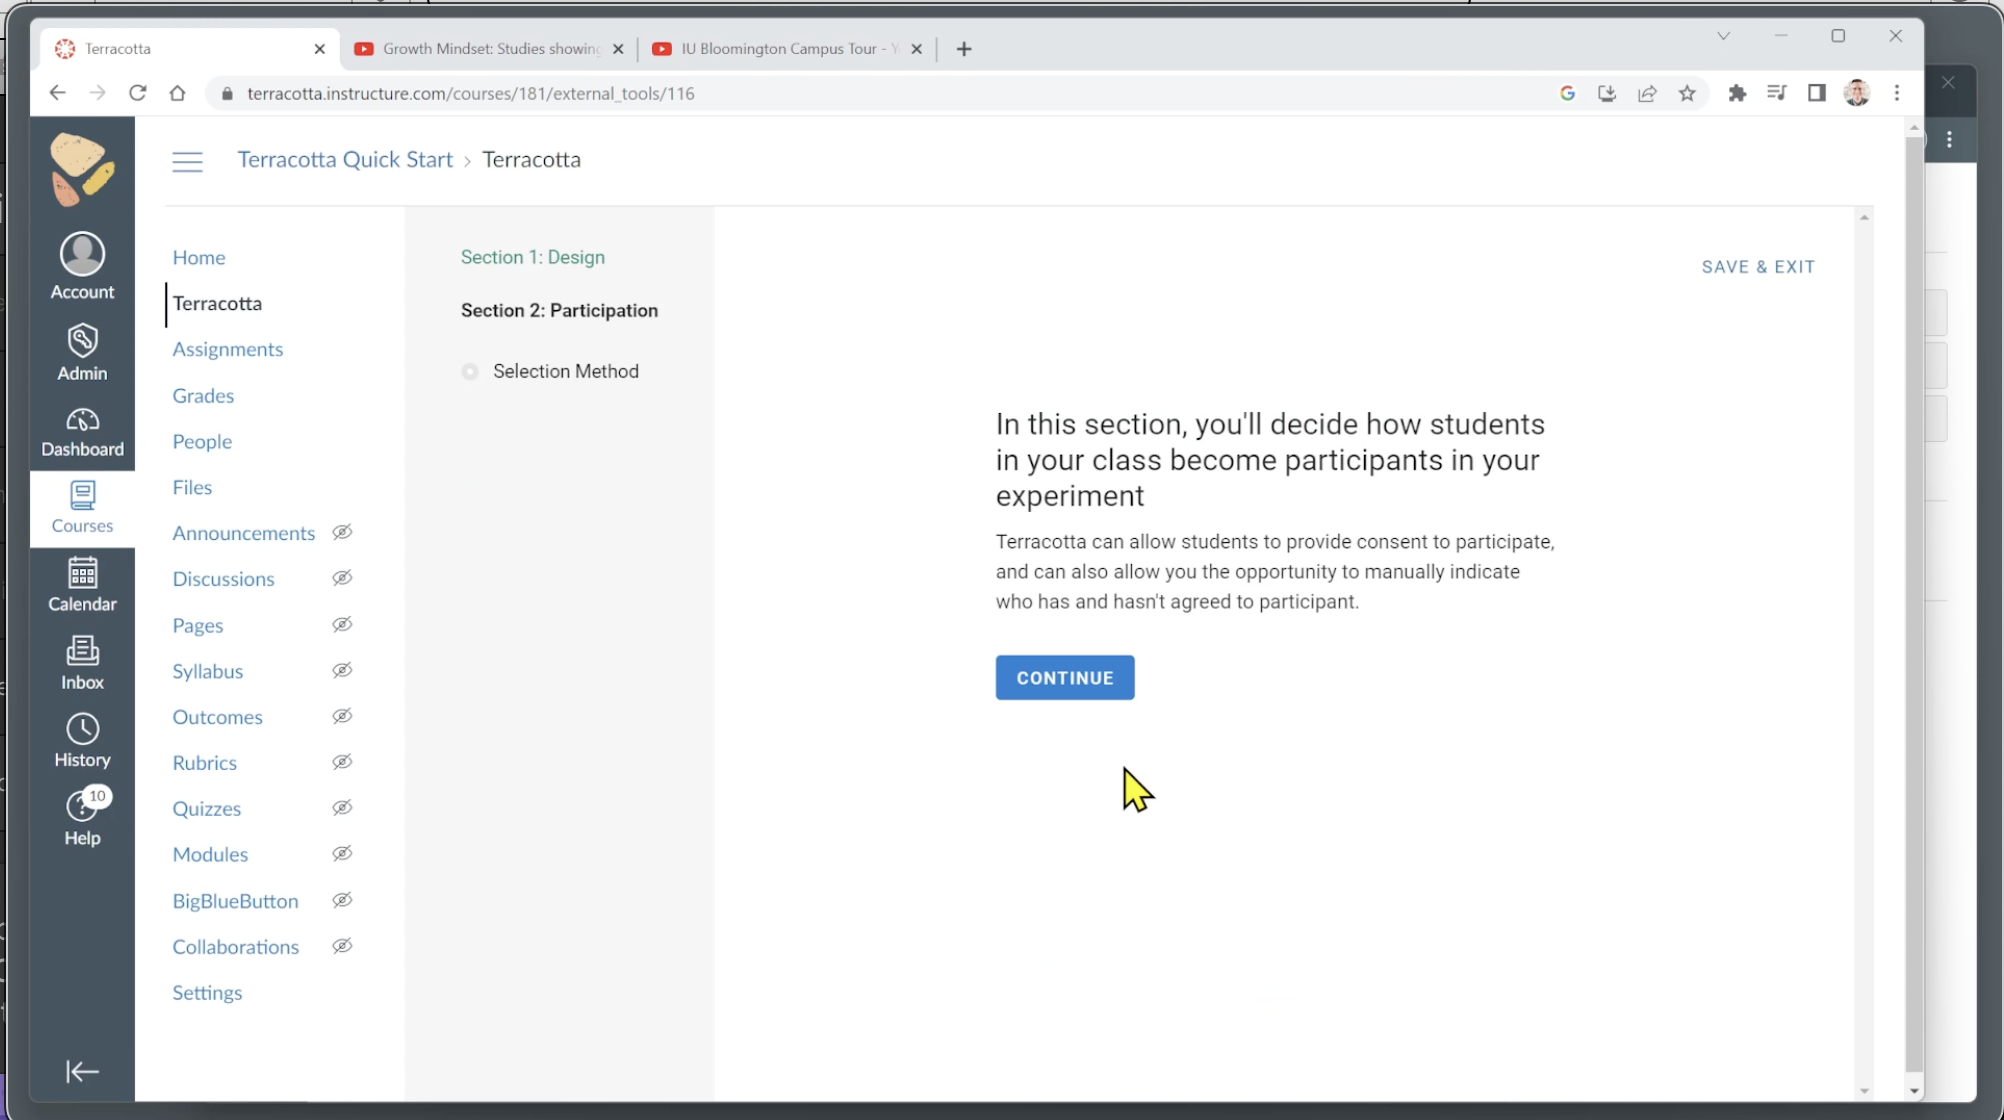Open the media control playlist icon
The width and height of the screenshot is (2004, 1120).
[x=1777, y=93]
